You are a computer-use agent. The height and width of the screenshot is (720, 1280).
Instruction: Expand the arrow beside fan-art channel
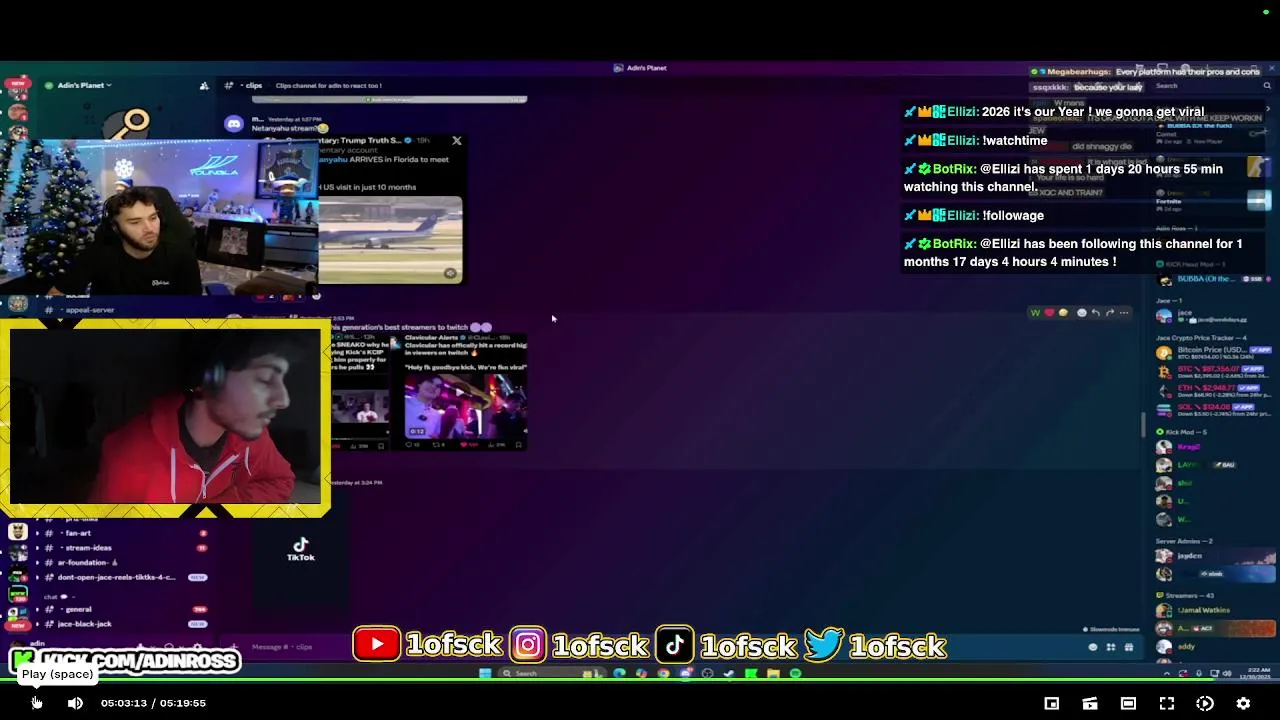pos(37,533)
